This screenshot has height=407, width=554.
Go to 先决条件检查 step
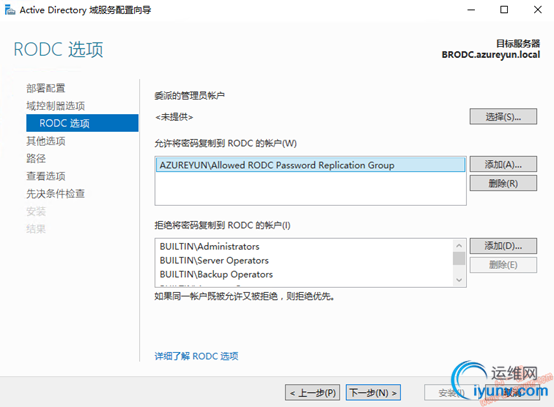coord(55,194)
